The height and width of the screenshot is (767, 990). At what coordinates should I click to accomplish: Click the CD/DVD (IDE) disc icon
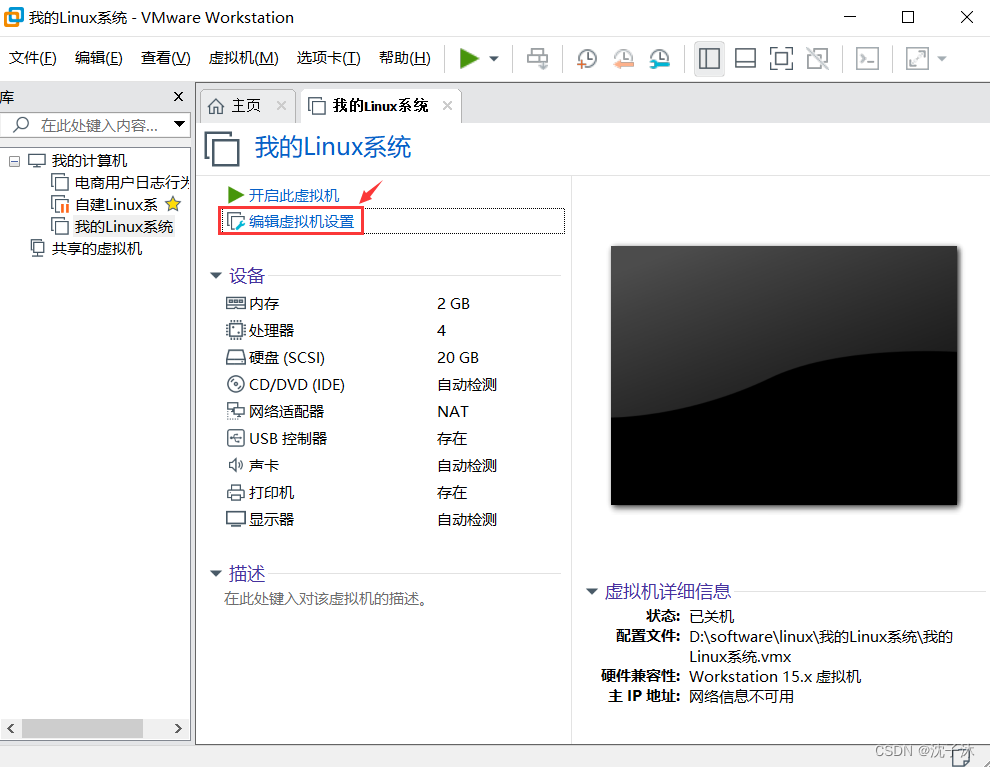coord(236,384)
